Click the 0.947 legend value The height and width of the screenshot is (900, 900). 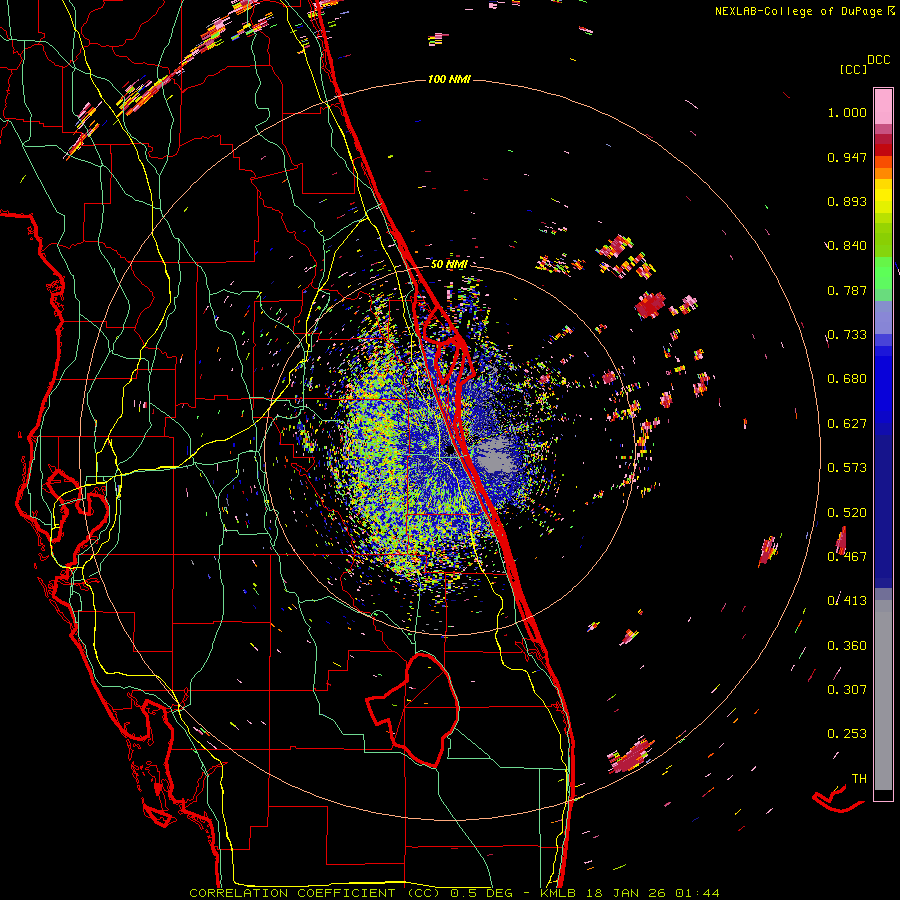(847, 157)
